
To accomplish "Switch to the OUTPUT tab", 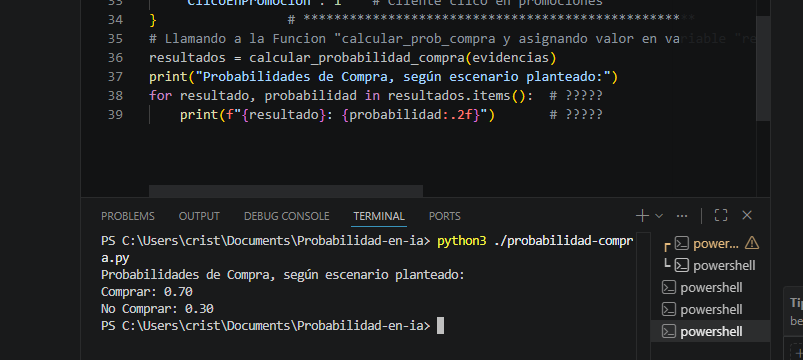I will 199,216.
